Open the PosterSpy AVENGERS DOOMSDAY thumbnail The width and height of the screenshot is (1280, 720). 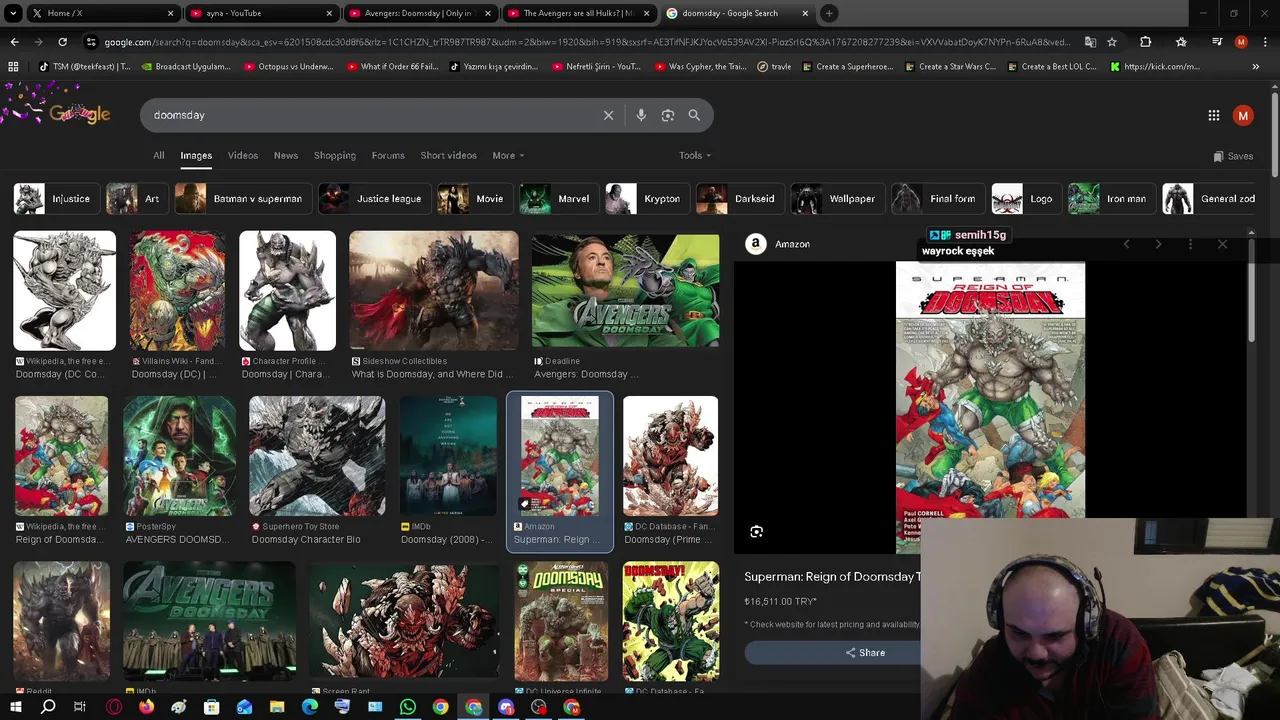coord(179,456)
